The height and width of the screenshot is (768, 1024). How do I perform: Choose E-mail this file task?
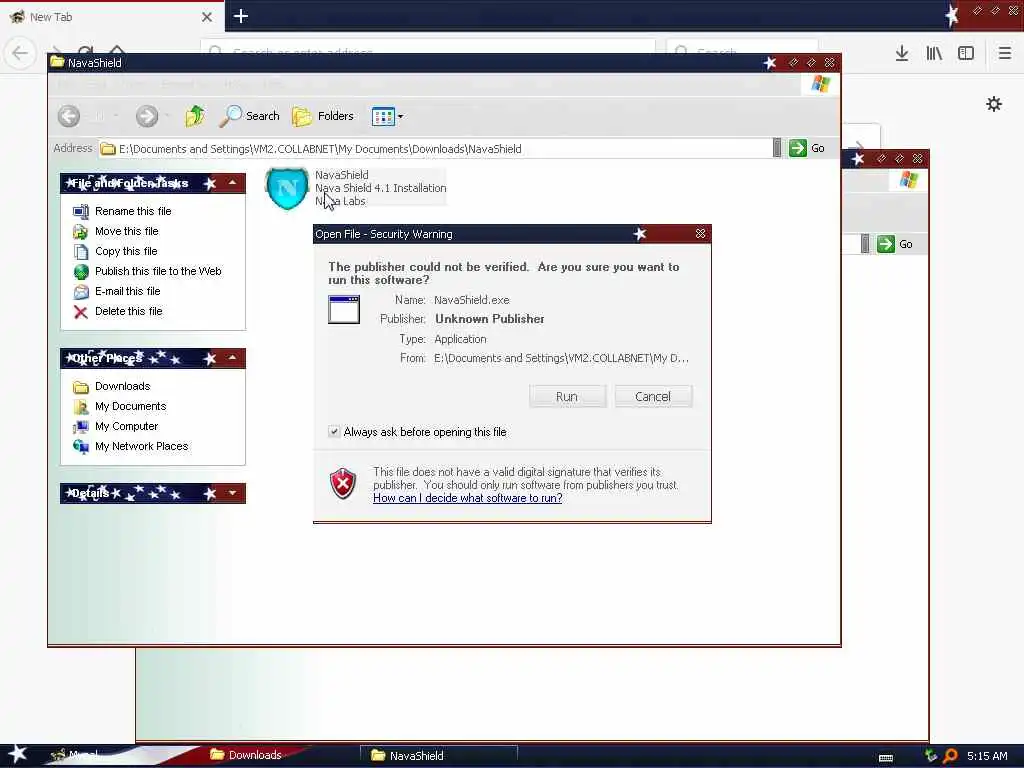click(x=127, y=291)
